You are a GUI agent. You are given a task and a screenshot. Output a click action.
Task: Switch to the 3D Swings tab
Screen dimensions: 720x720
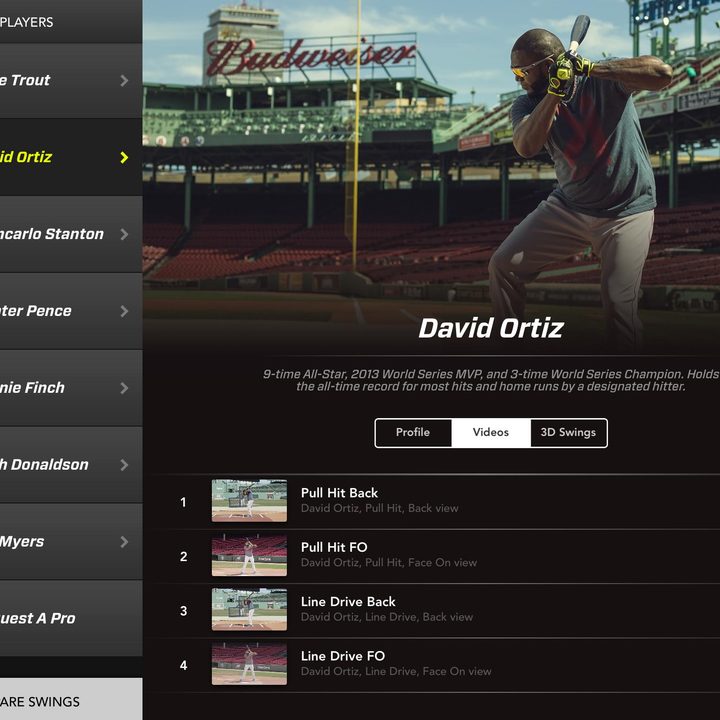(568, 433)
